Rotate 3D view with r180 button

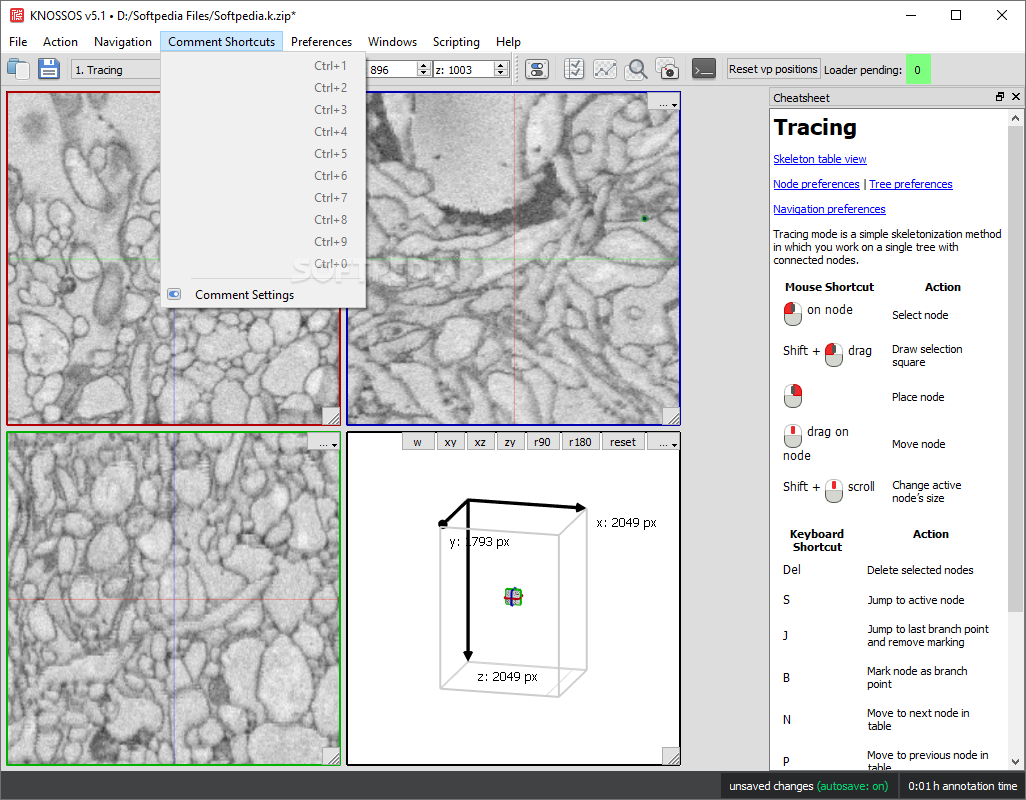click(x=580, y=442)
